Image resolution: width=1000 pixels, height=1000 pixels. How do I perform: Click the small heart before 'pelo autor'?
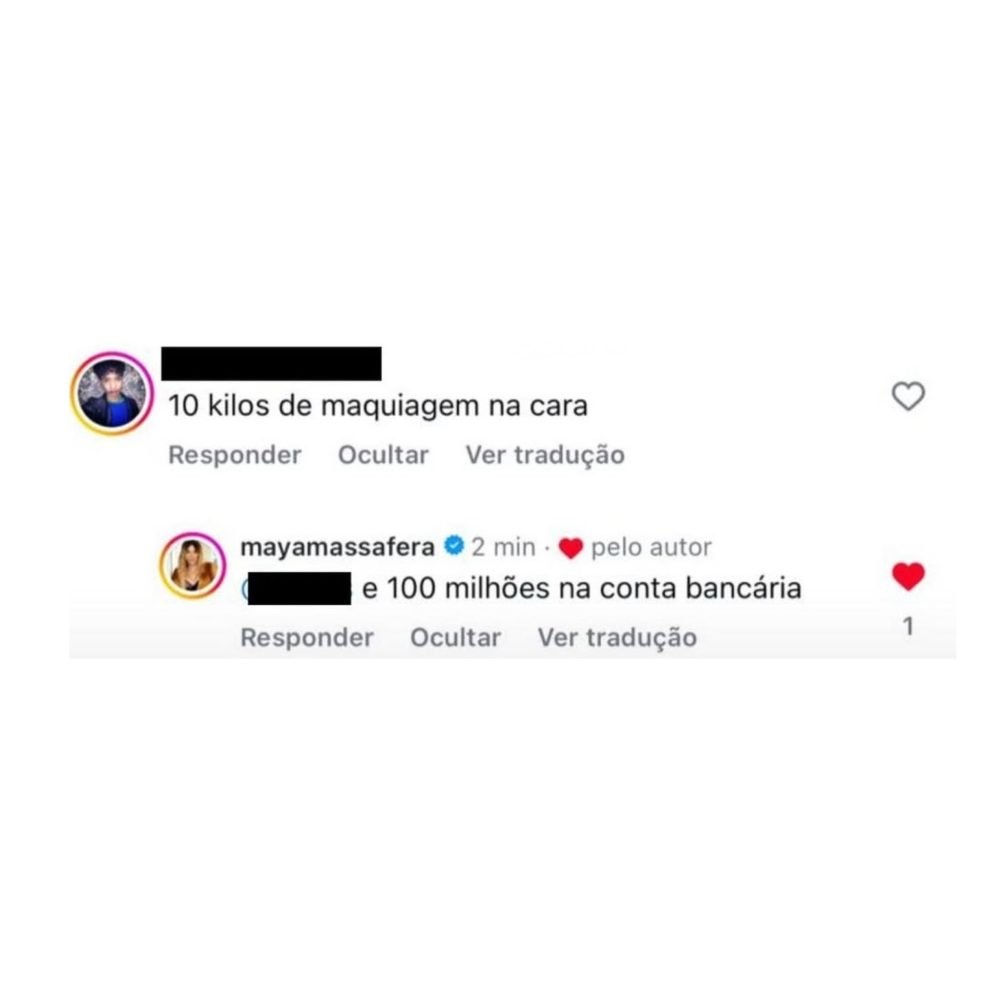(x=570, y=548)
